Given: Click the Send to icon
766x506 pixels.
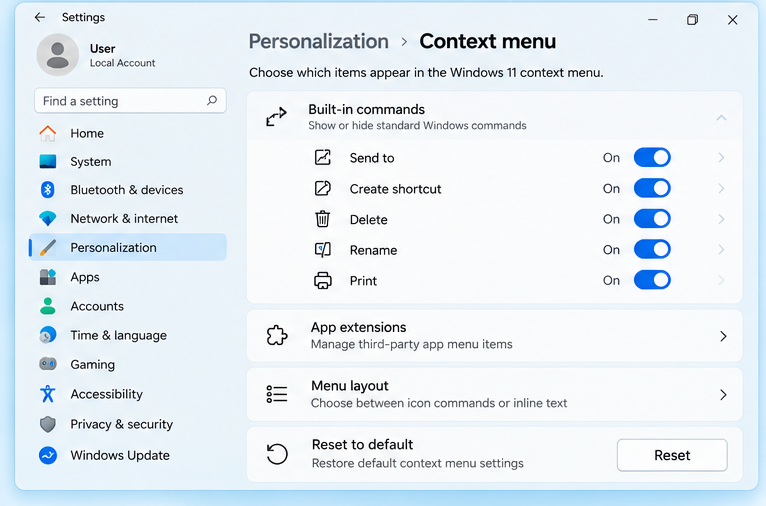Looking at the screenshot, I should pos(322,157).
